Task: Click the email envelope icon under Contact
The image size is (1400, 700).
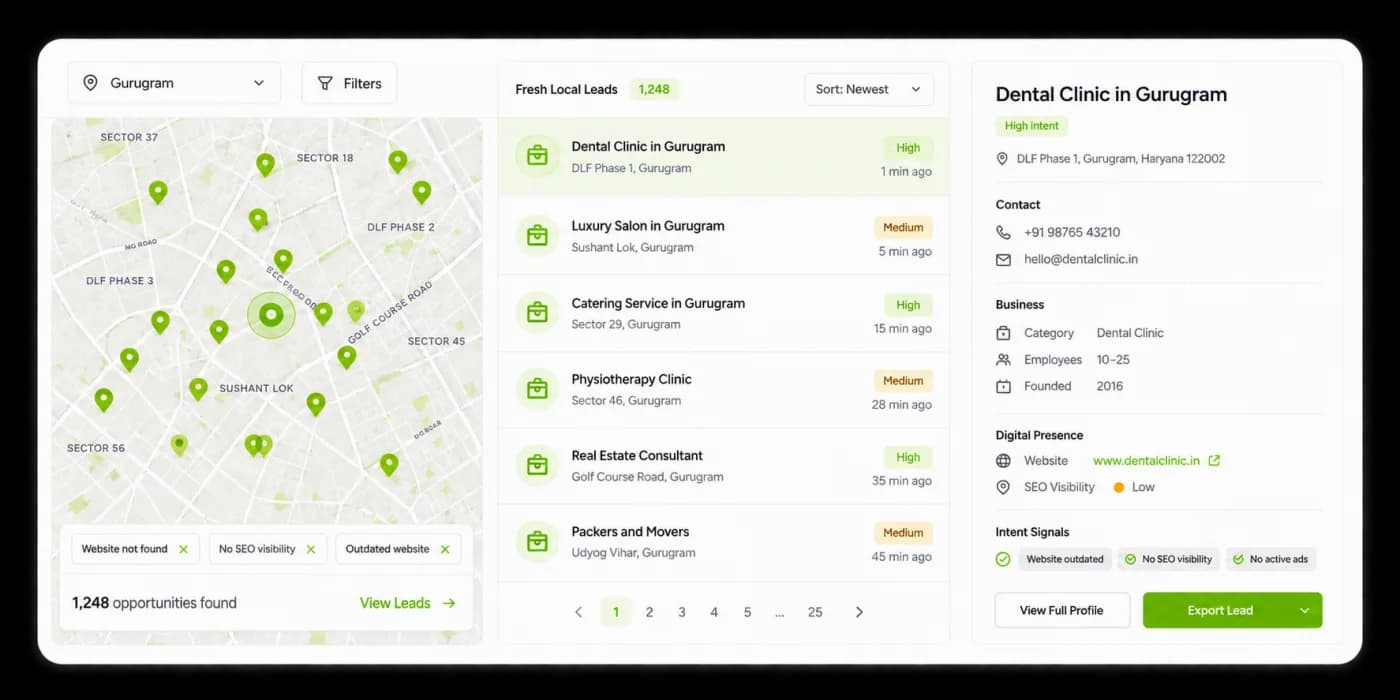Action: (x=1003, y=259)
